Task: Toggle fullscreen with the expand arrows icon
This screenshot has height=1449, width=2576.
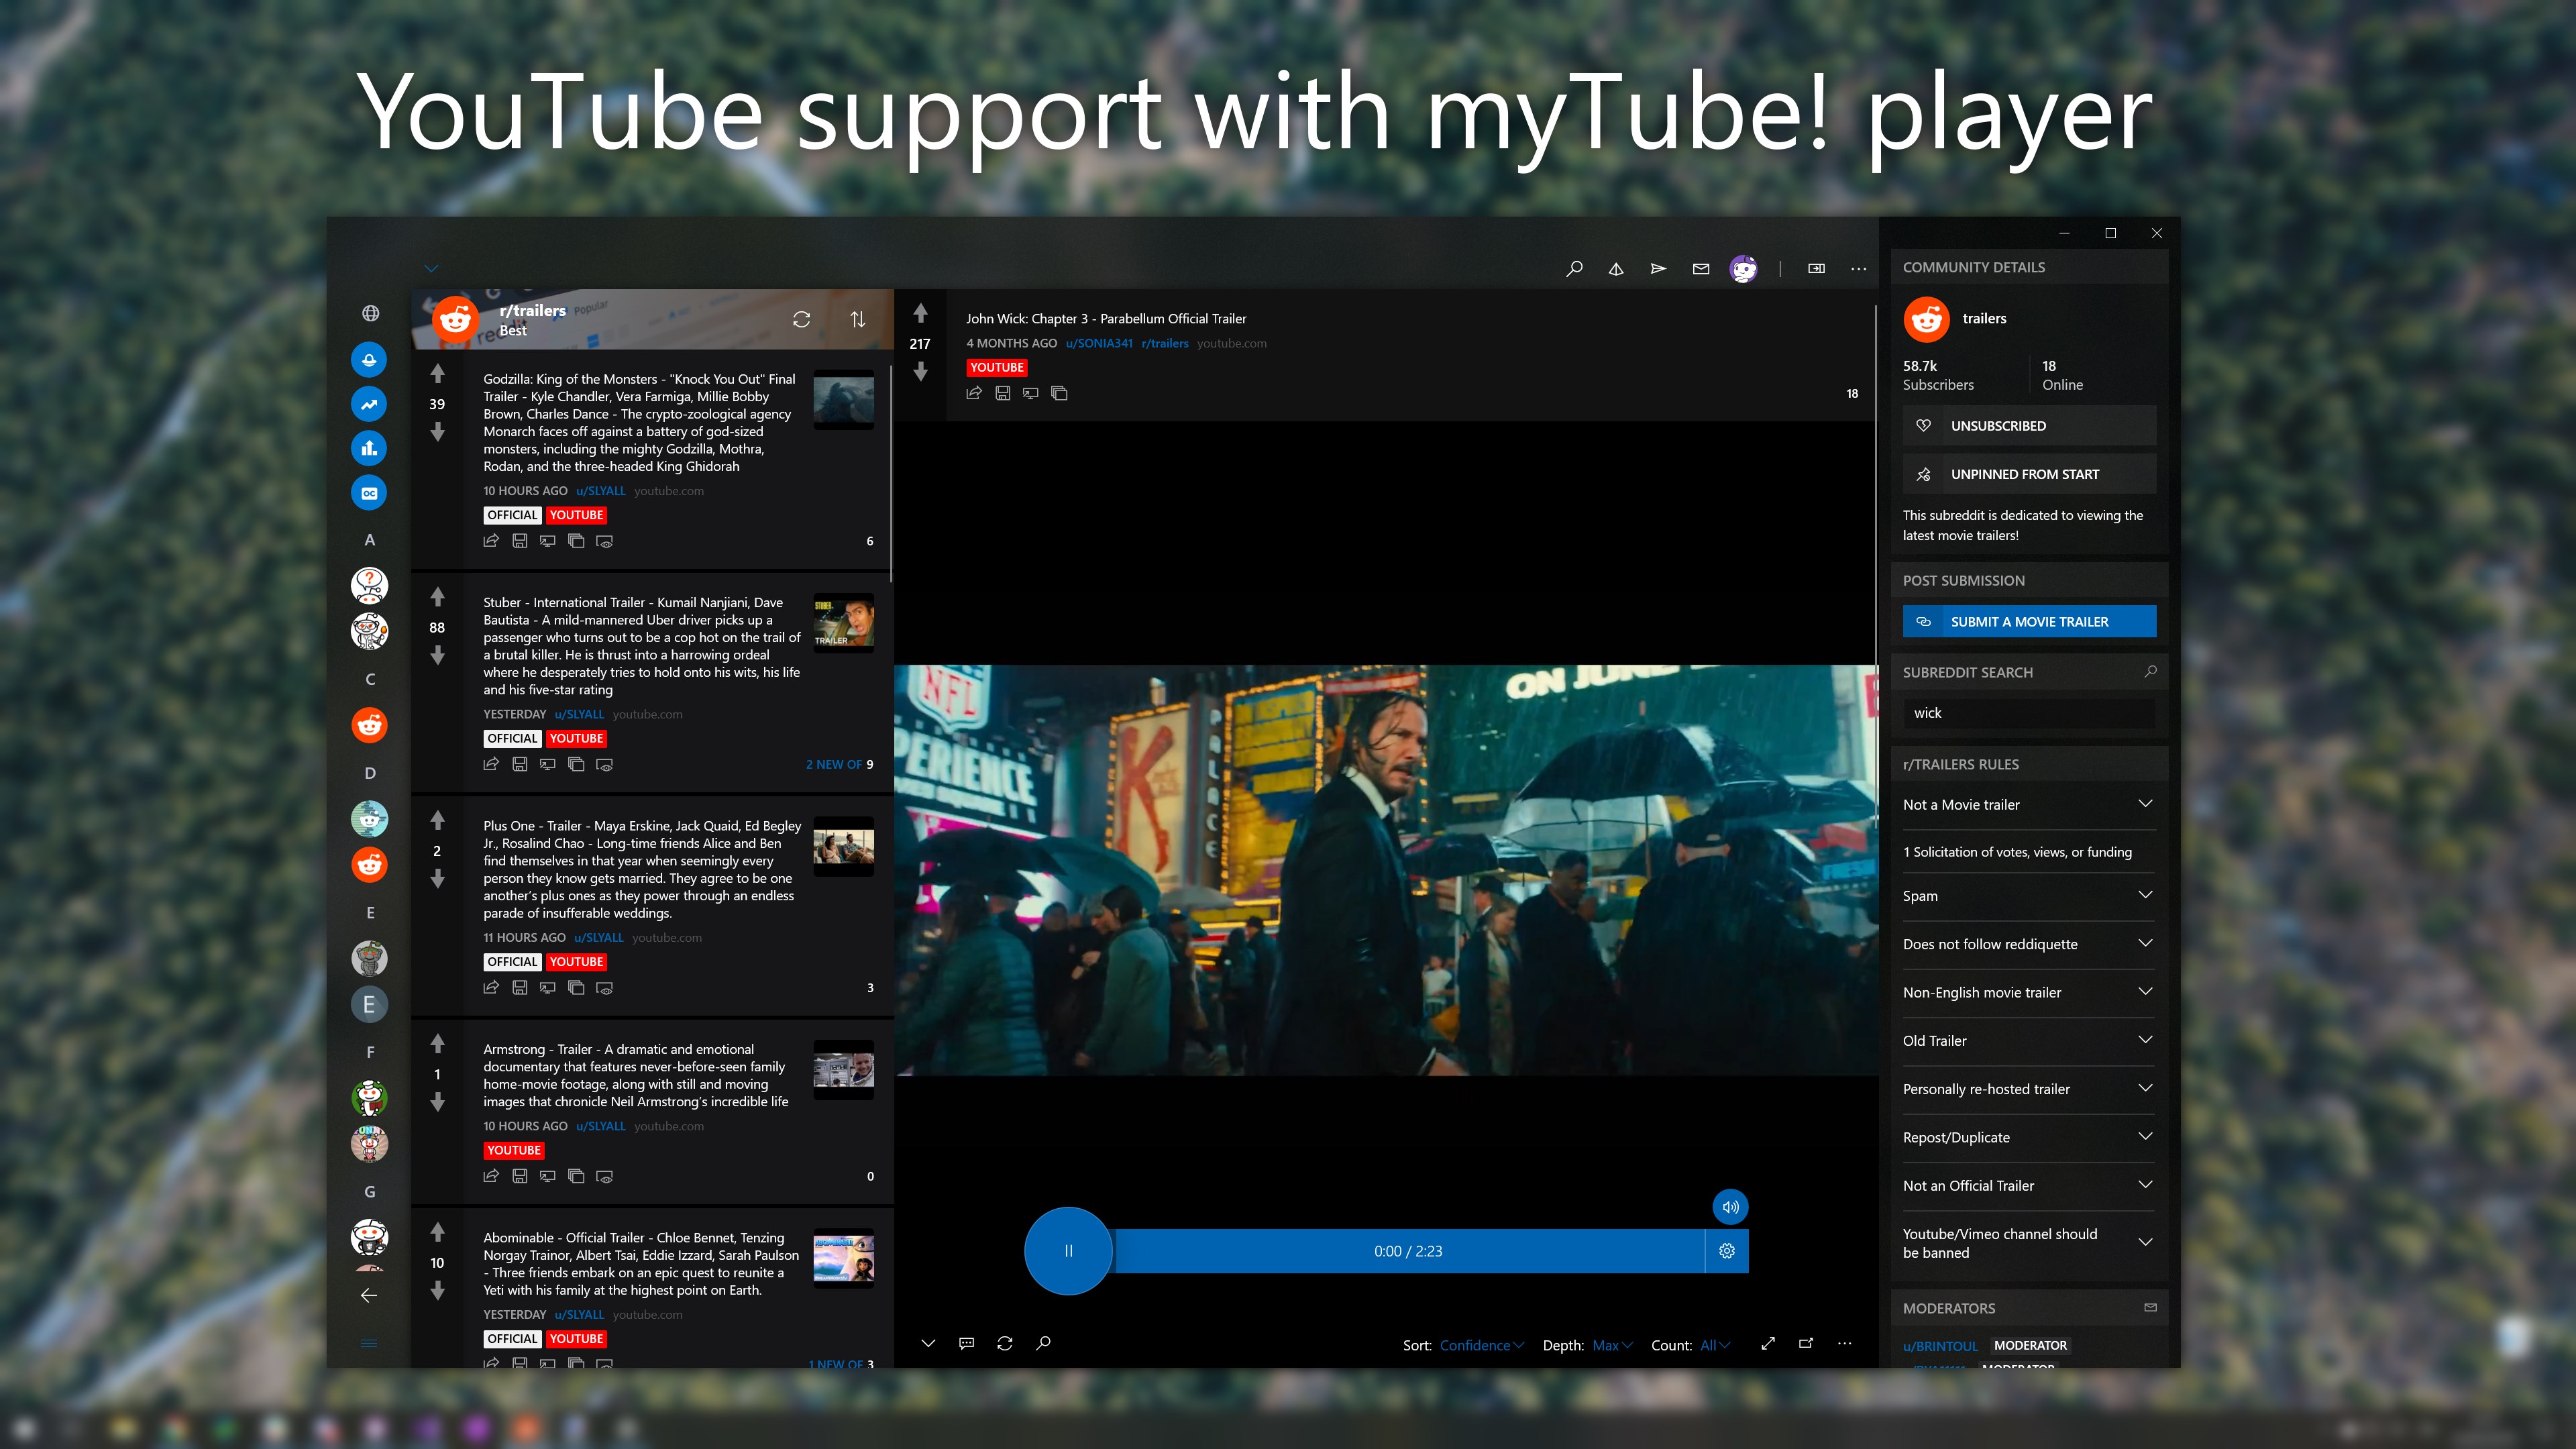Action: pyautogui.click(x=1767, y=1343)
